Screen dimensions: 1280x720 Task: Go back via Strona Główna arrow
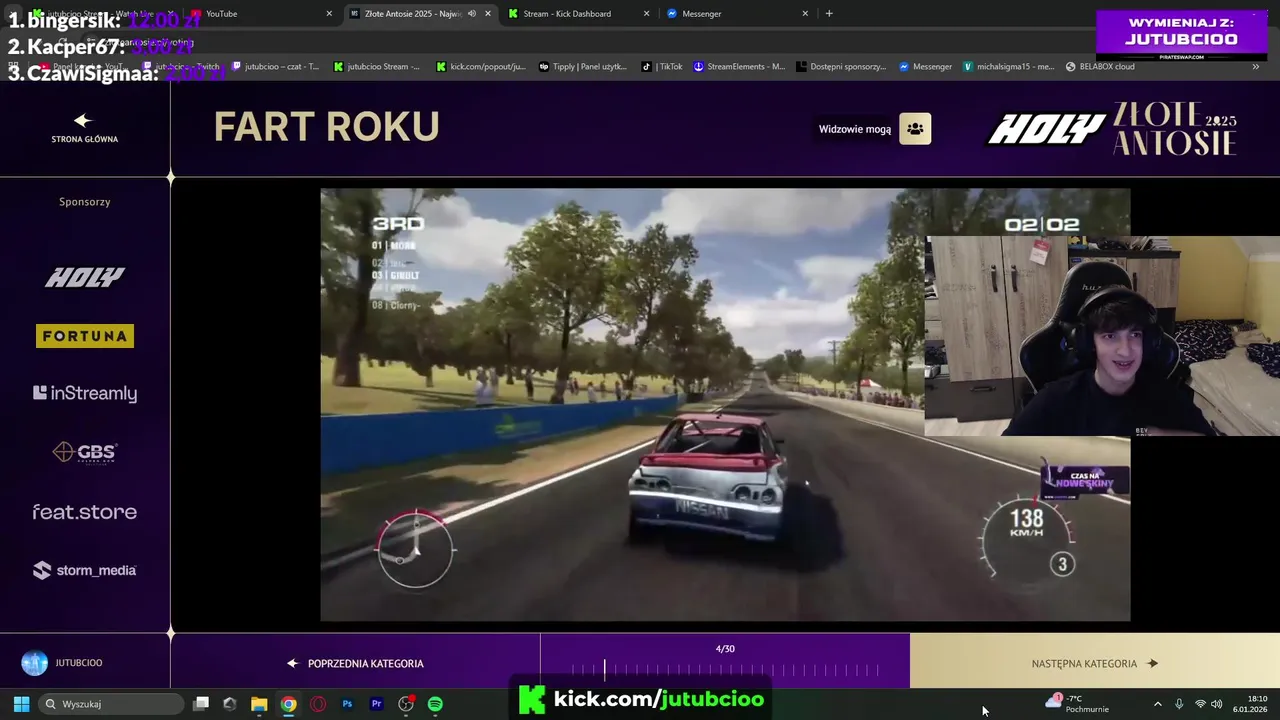(84, 127)
